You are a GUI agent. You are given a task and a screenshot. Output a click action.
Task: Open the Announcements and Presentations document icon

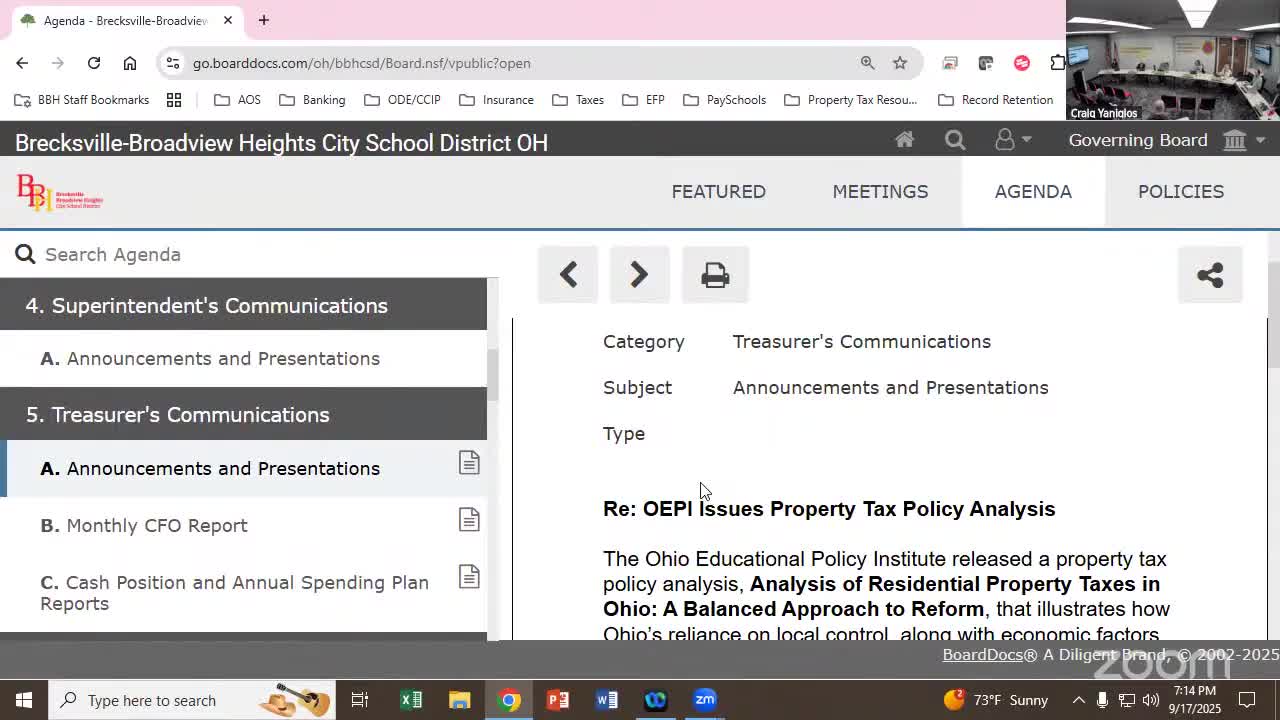coord(469,462)
